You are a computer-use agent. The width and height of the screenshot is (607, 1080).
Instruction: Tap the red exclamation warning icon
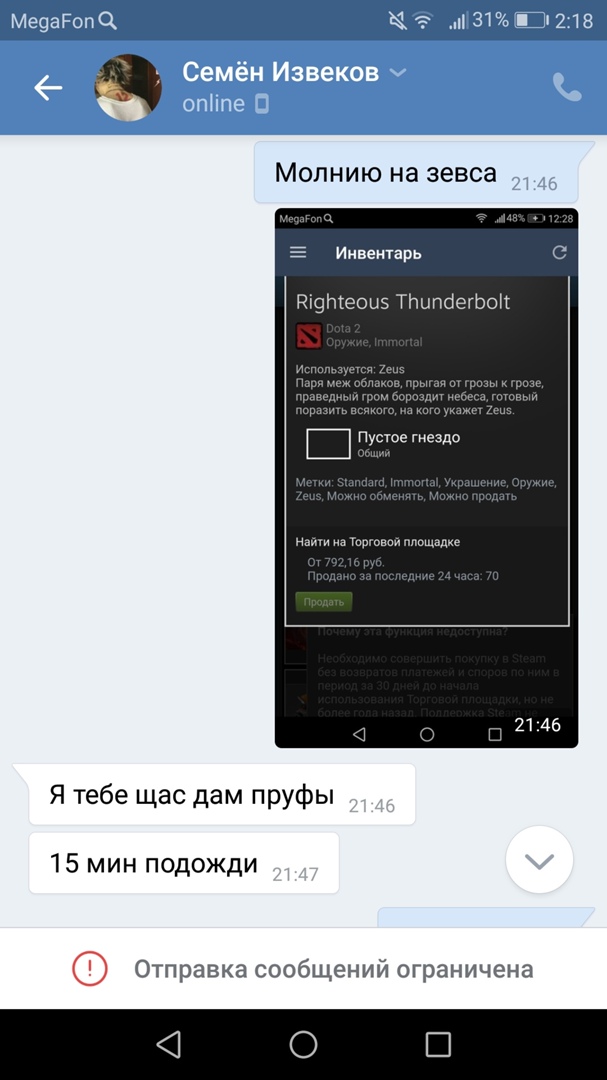pos(90,968)
